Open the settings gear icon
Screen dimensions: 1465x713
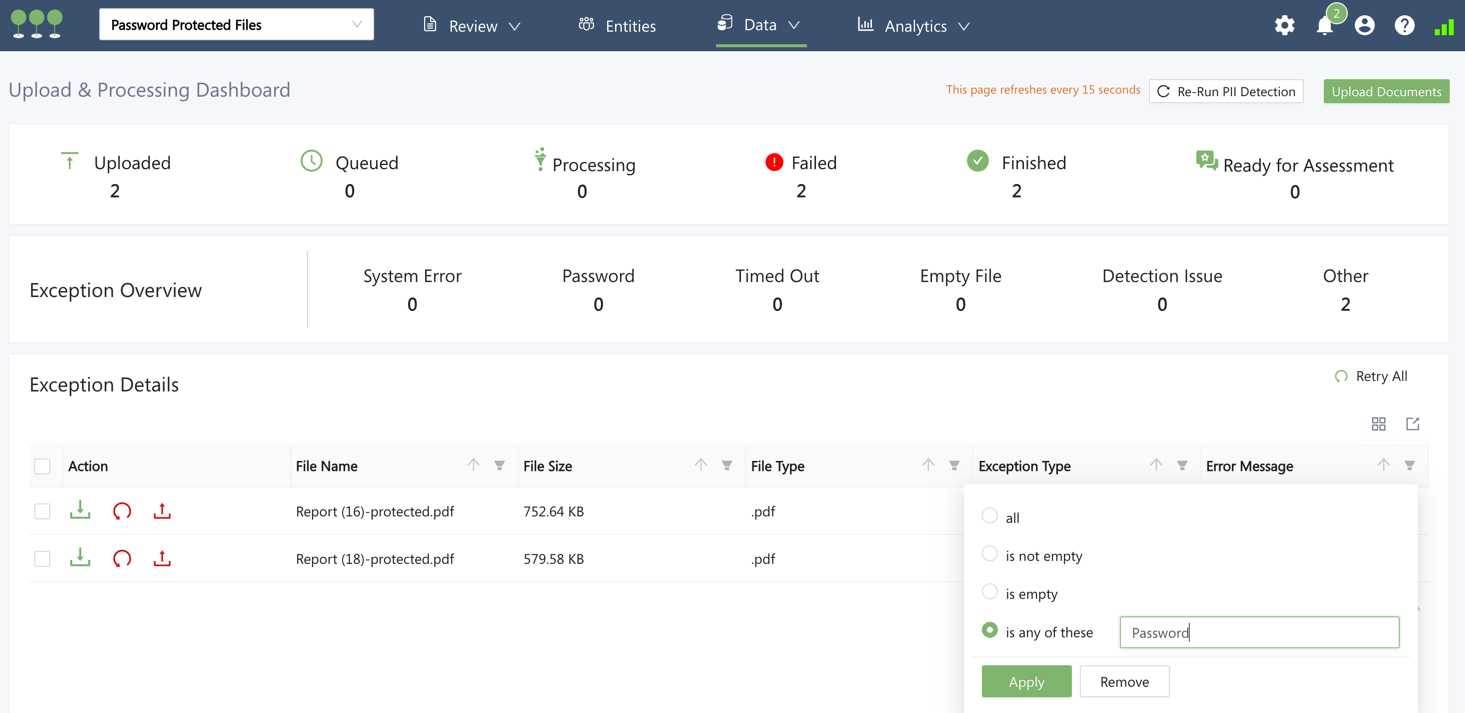(1284, 26)
